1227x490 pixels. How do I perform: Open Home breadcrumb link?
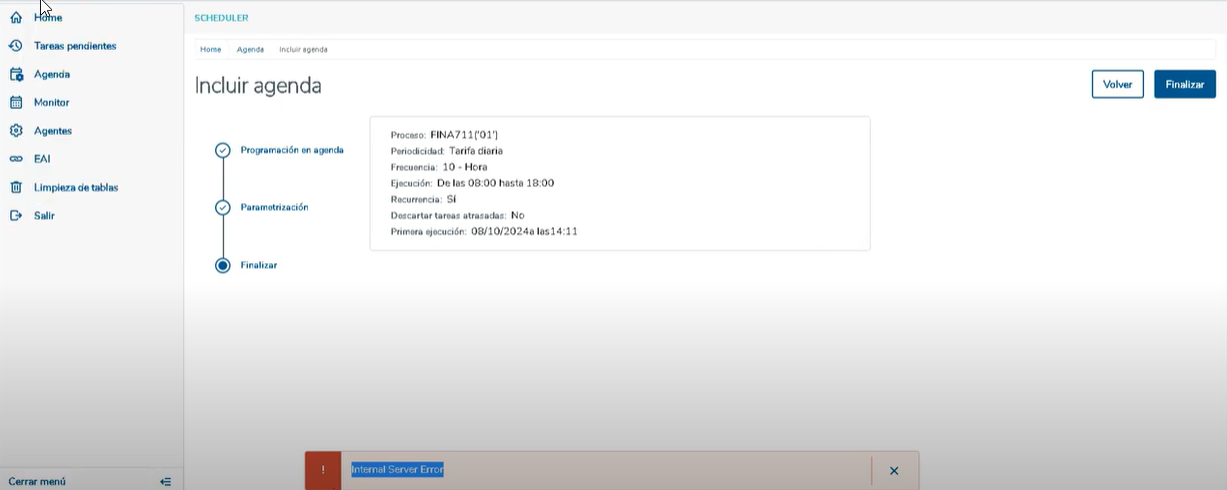click(x=210, y=49)
